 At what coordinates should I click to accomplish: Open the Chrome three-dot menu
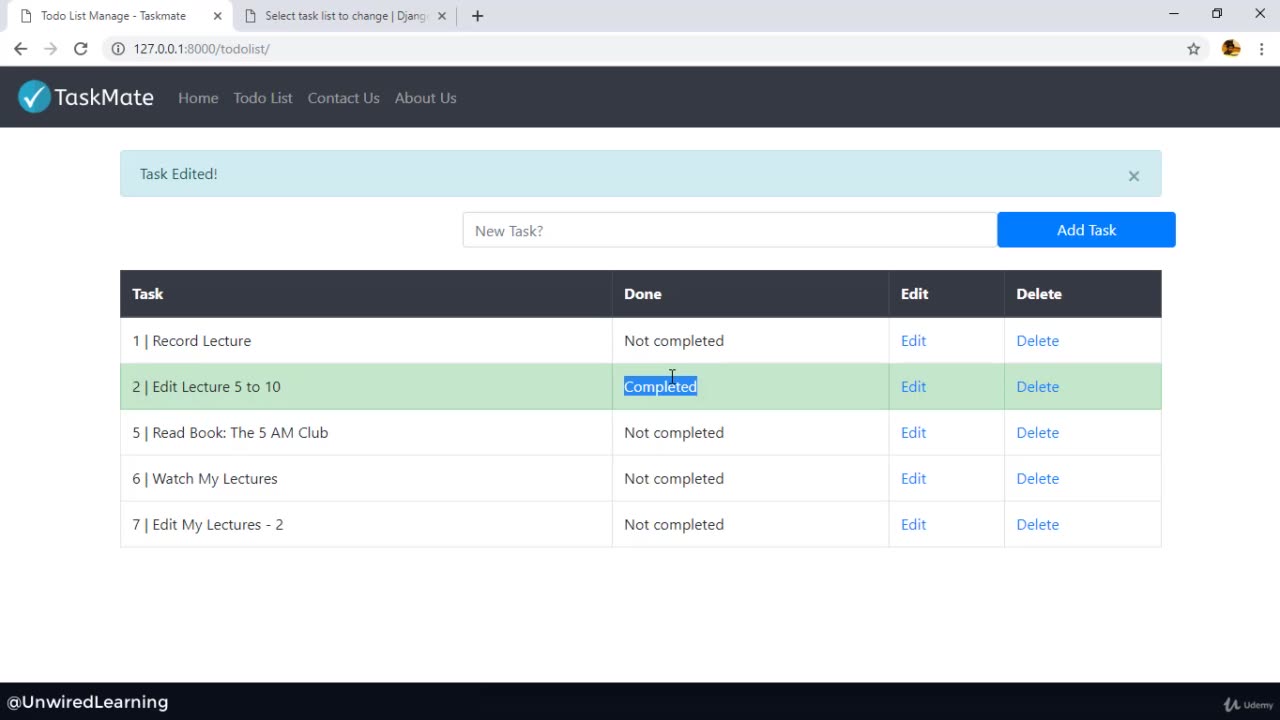tap(1261, 49)
